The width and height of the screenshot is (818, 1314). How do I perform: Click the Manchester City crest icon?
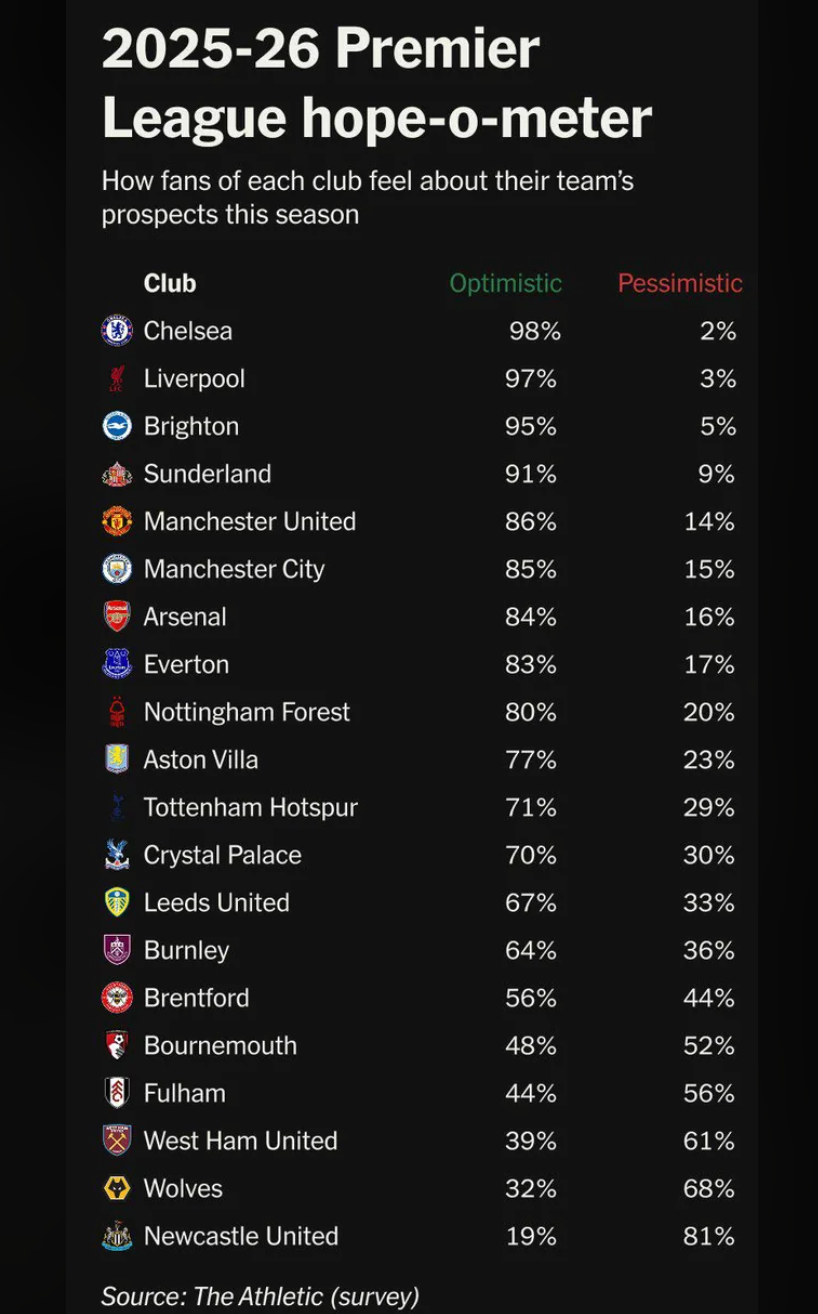point(117,569)
